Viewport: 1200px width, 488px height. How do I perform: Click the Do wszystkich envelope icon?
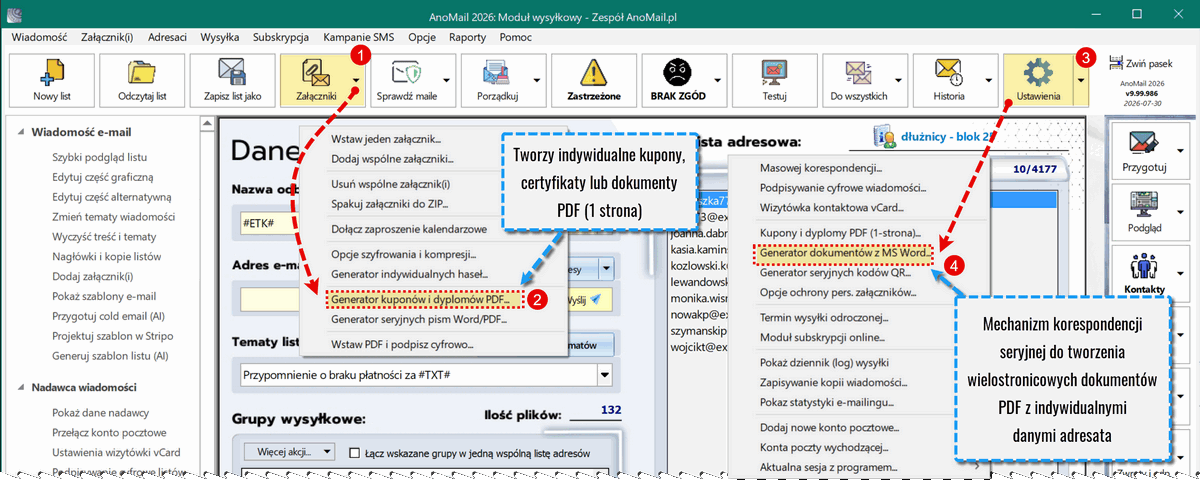859,73
